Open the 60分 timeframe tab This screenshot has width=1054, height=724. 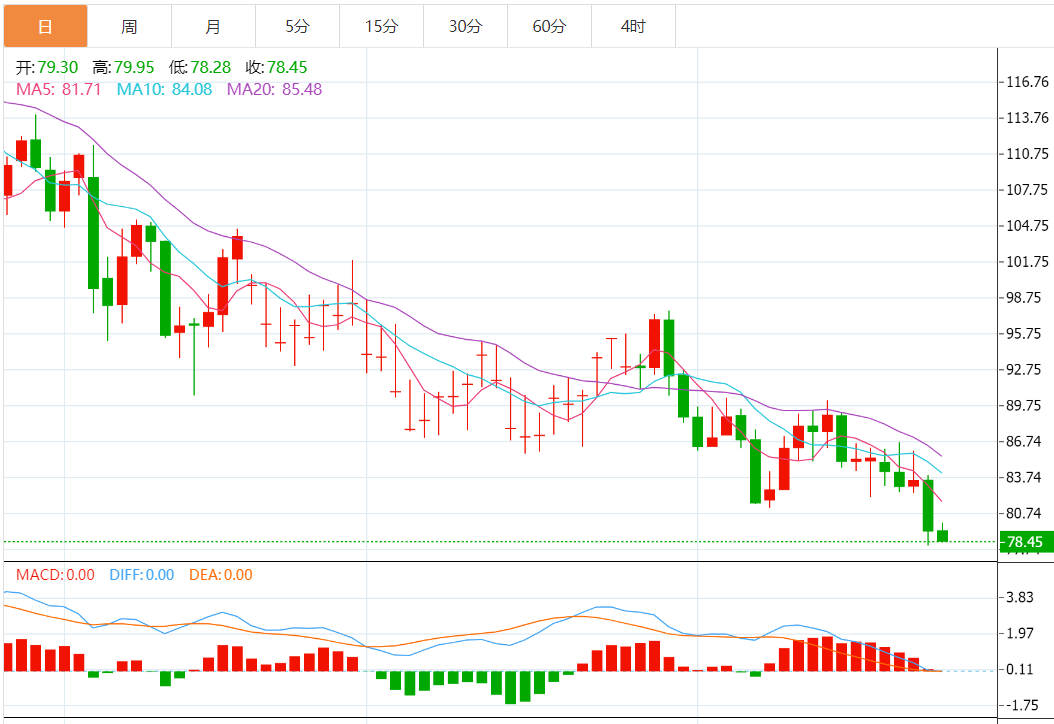pos(549,26)
